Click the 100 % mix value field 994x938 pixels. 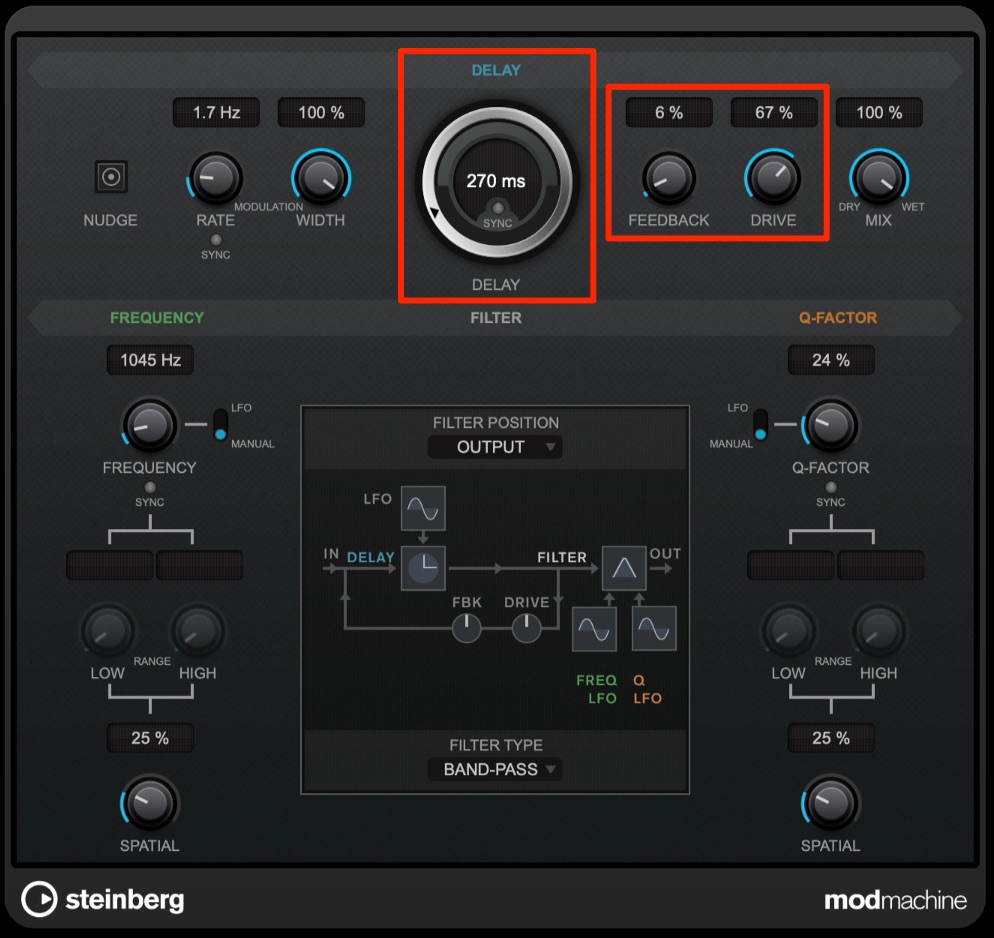point(879,112)
